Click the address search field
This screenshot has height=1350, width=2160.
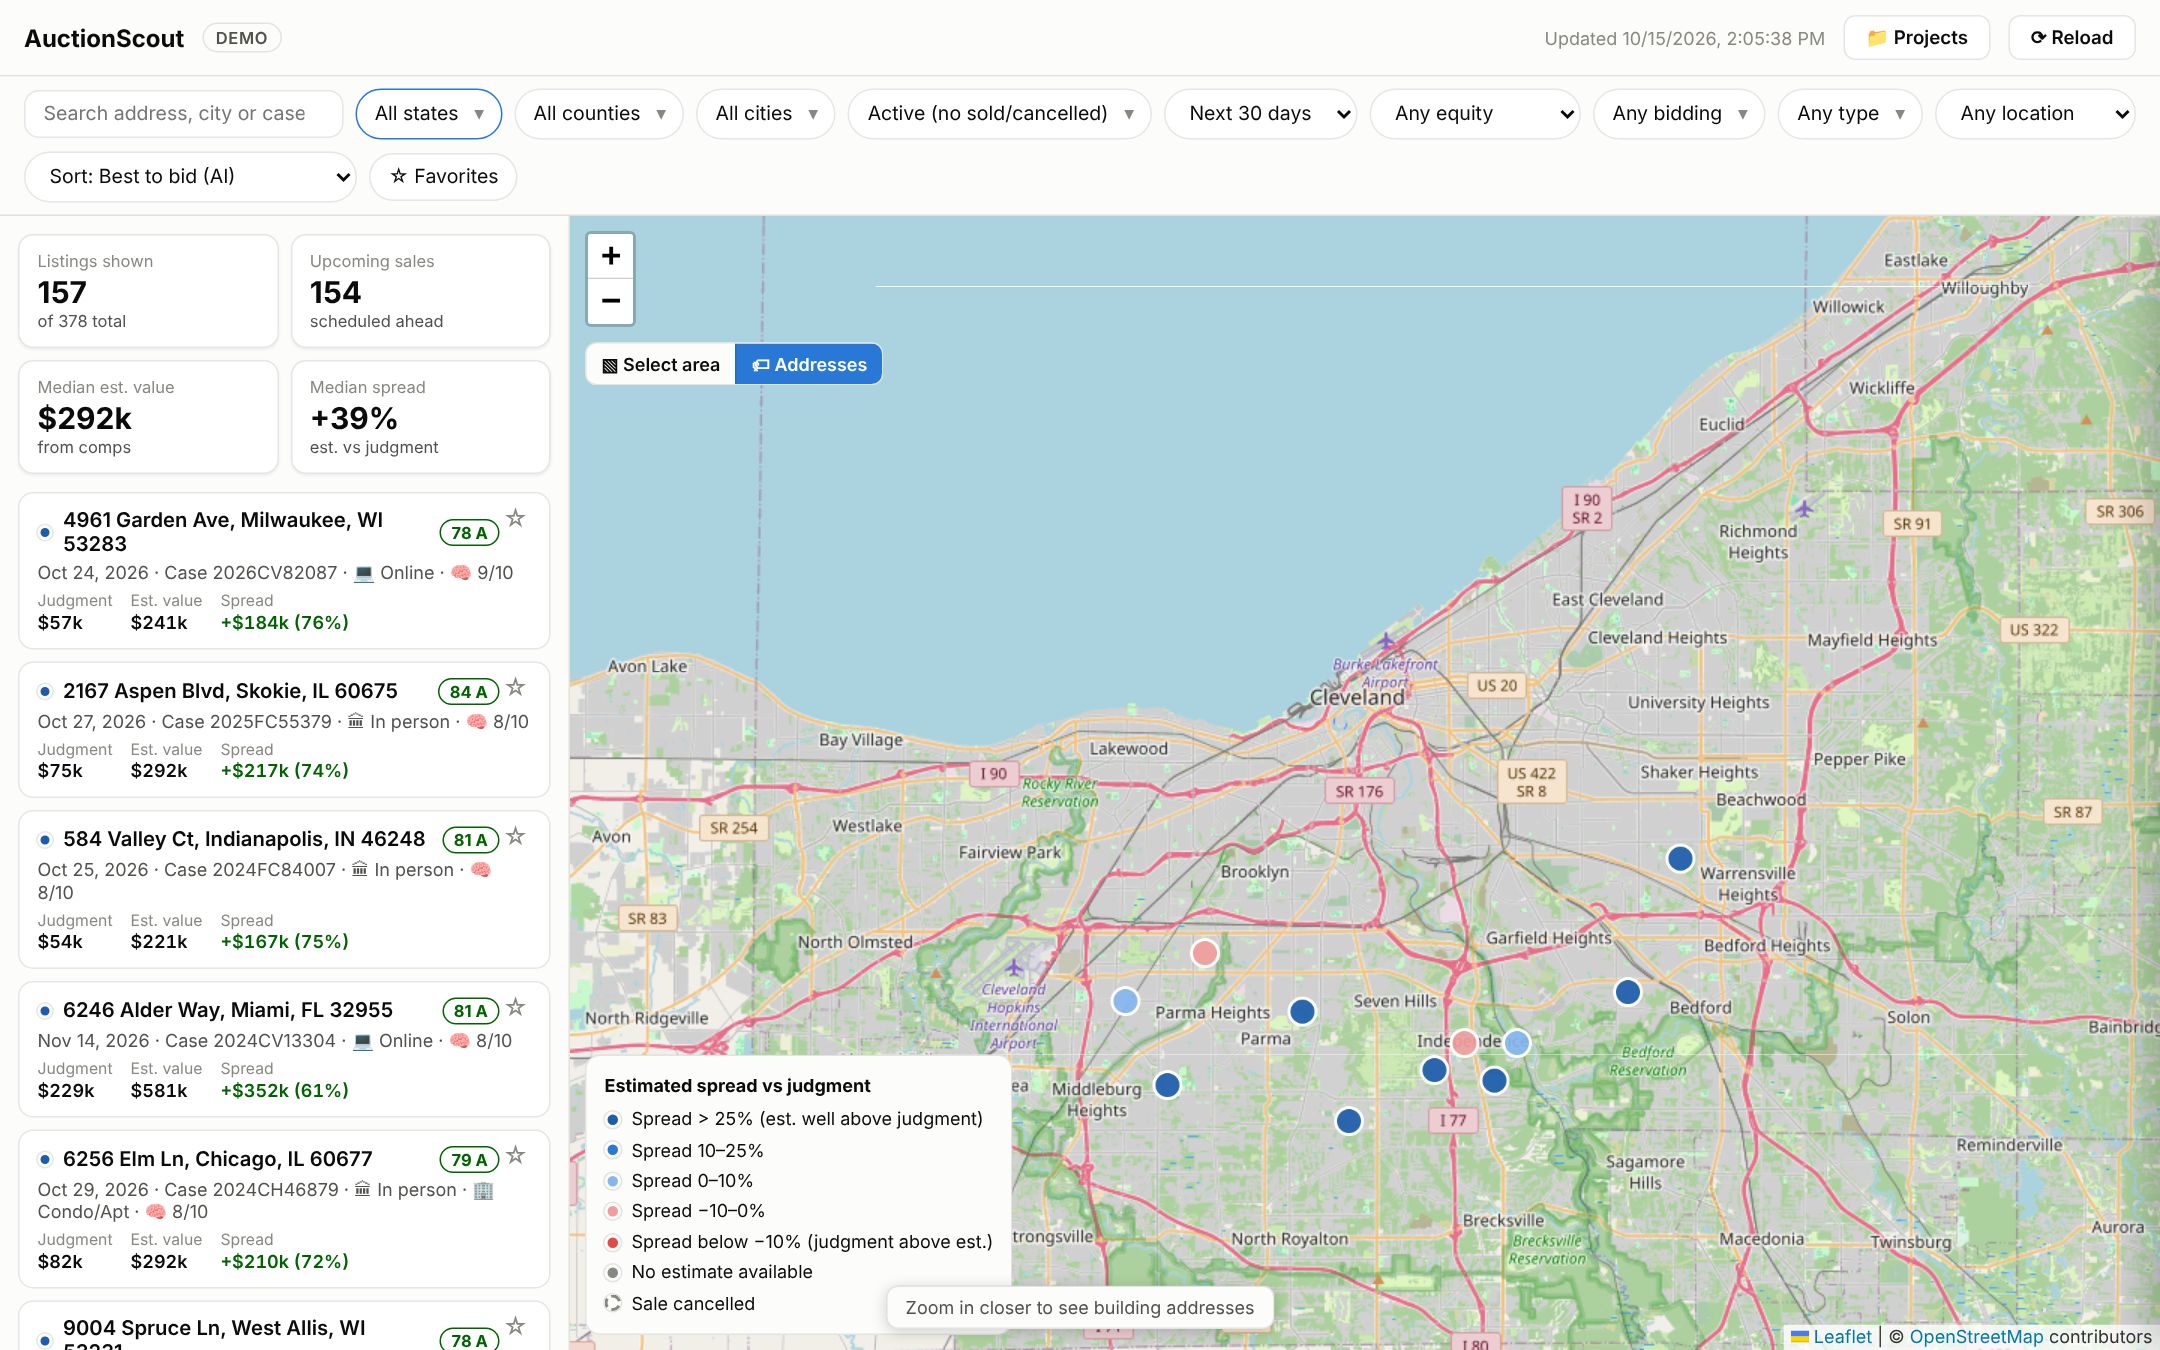click(184, 114)
